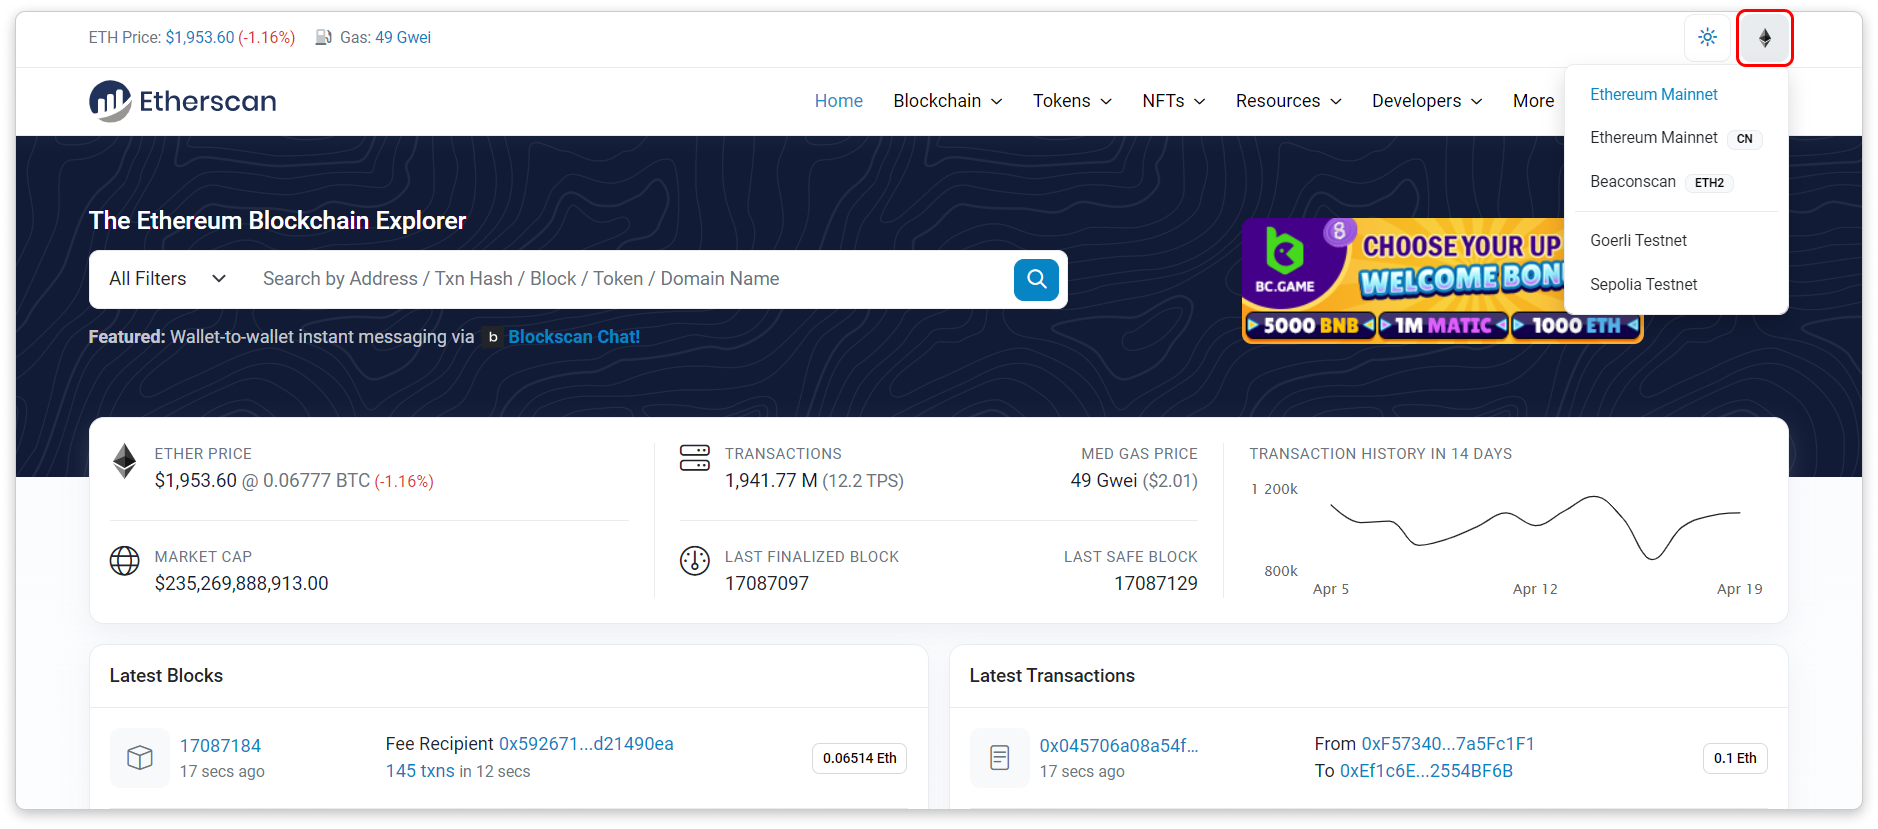This screenshot has width=1878, height=829.
Task: Click the Etherscan logo
Action: point(182,101)
